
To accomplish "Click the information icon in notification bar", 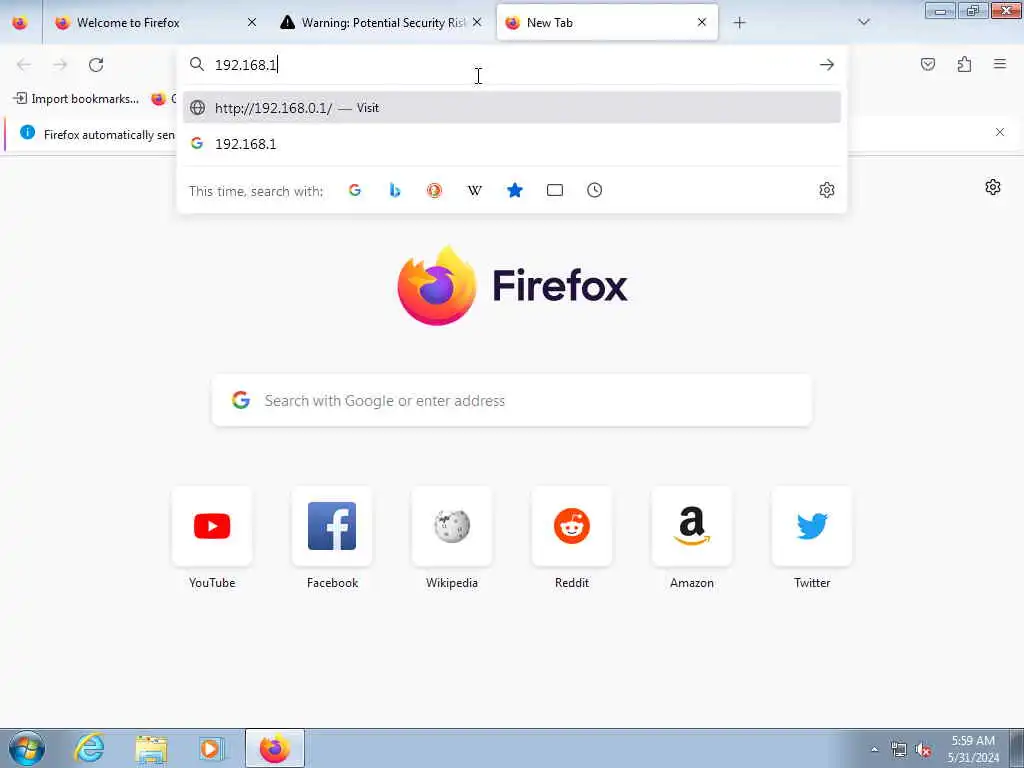I will click(27, 133).
